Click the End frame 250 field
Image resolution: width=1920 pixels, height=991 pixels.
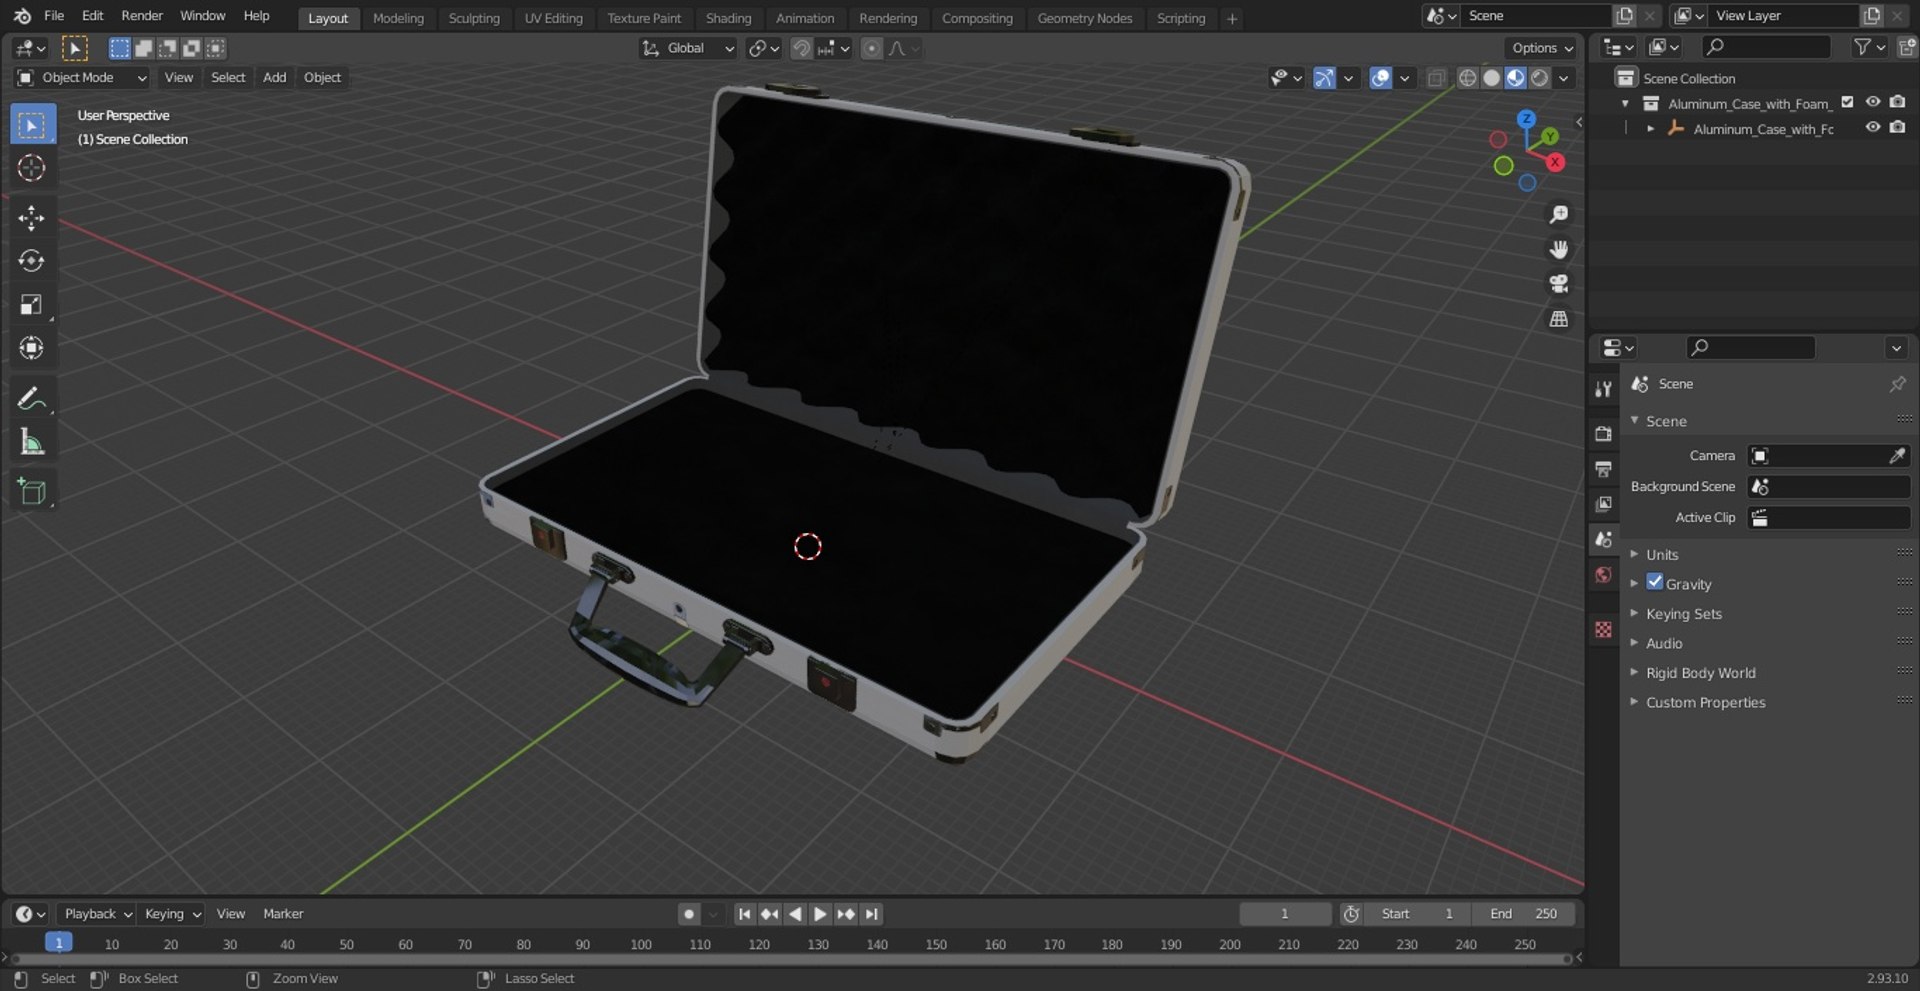pos(1523,914)
